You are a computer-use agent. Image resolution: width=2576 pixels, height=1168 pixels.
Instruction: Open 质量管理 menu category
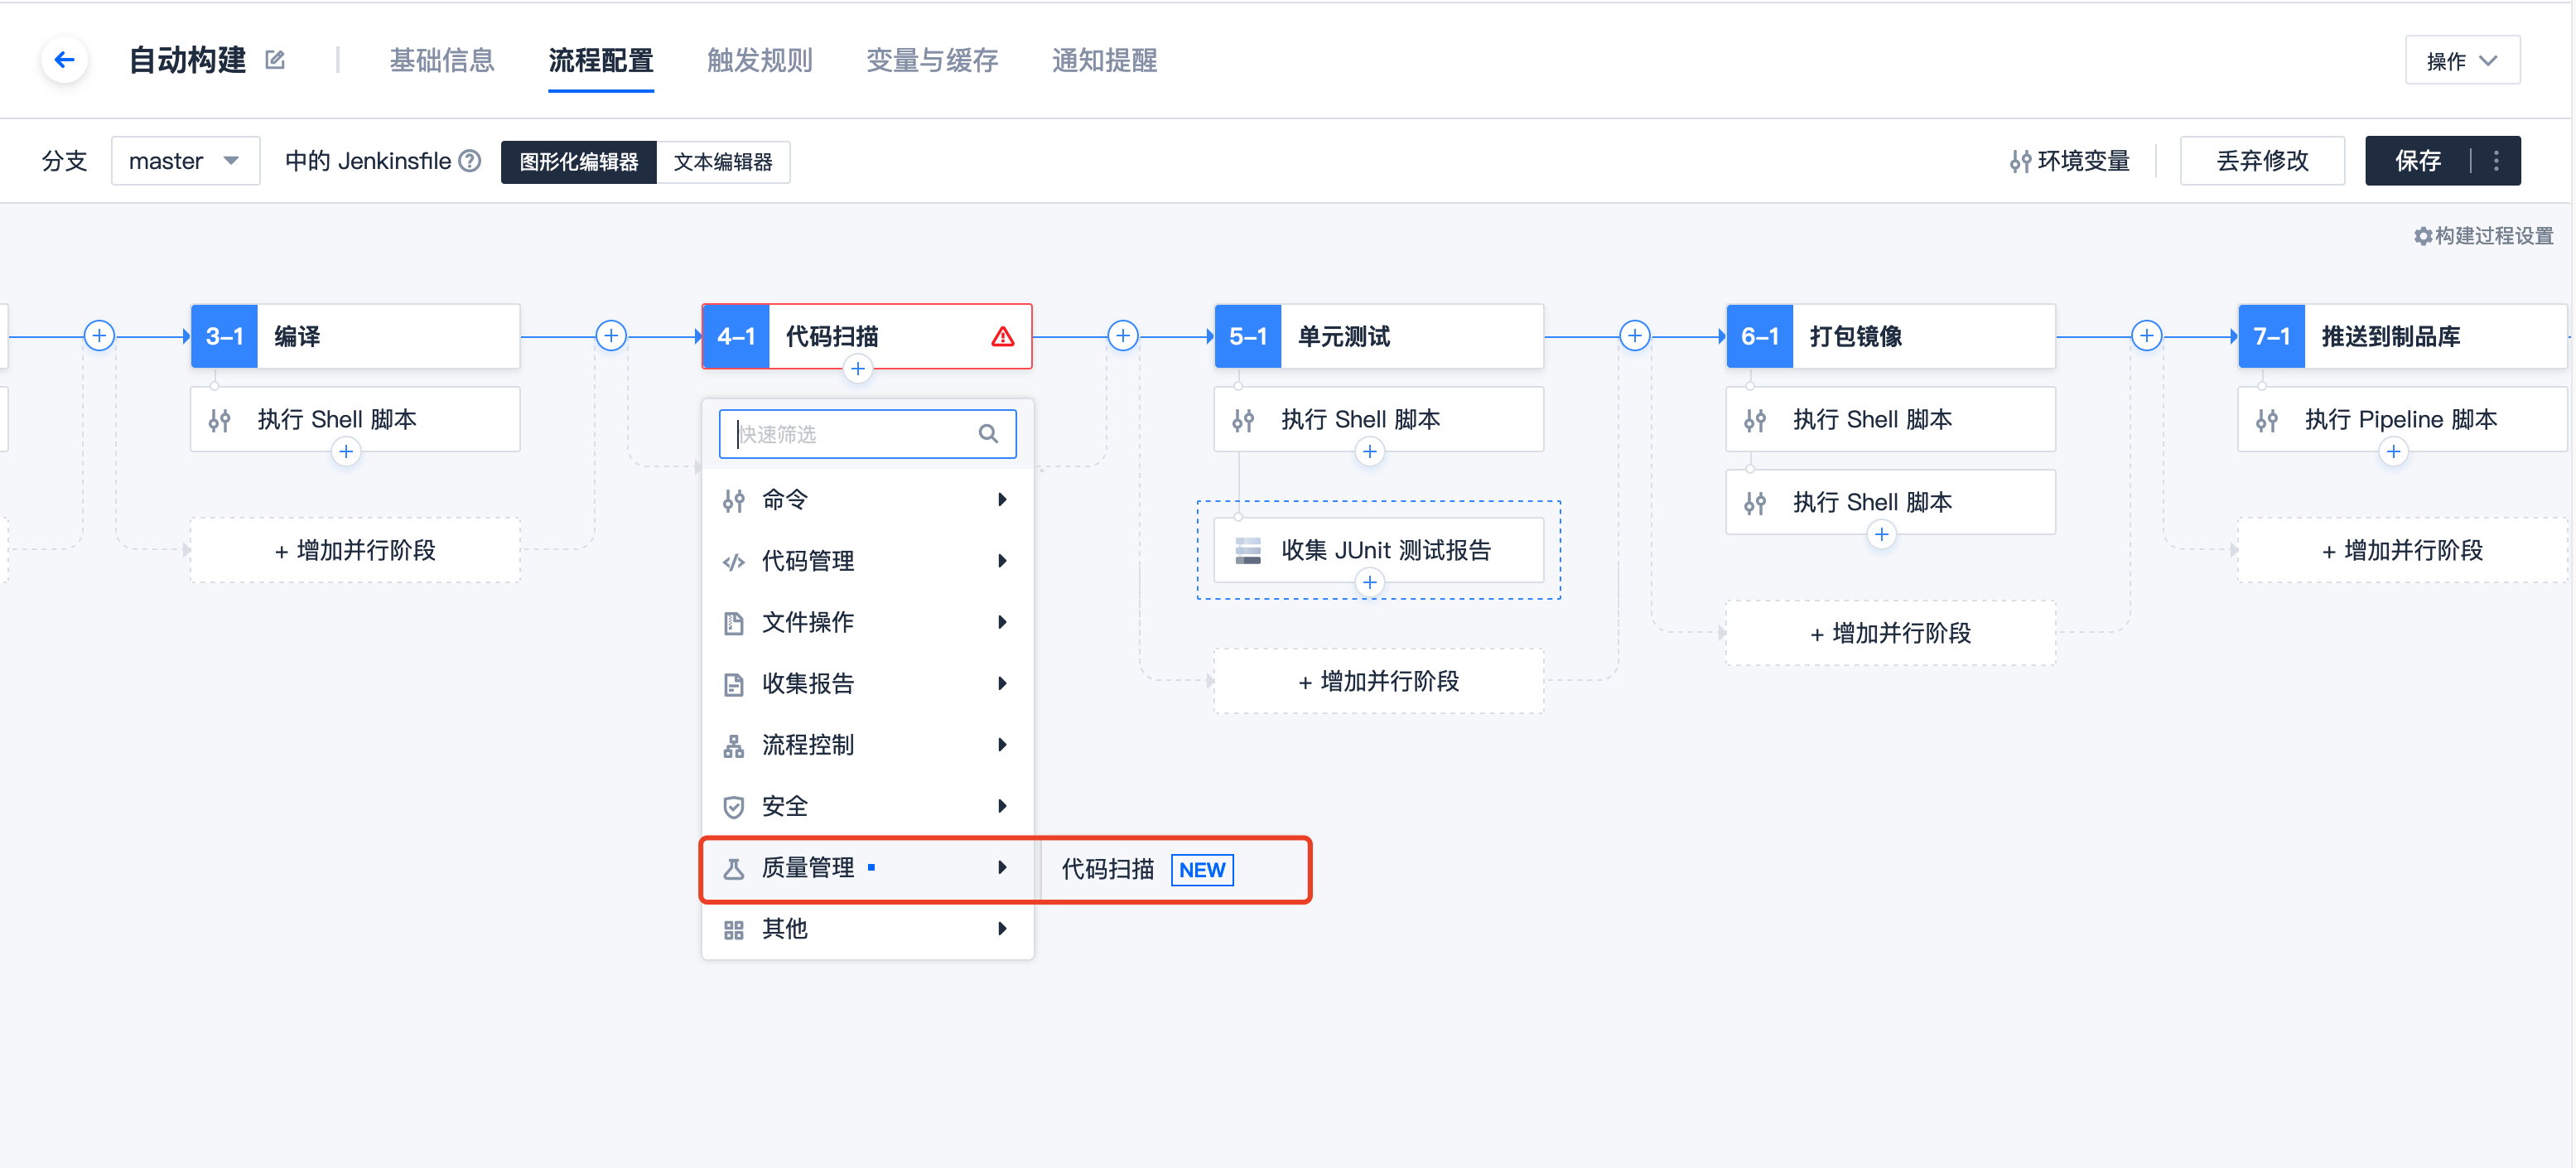(x=867, y=868)
